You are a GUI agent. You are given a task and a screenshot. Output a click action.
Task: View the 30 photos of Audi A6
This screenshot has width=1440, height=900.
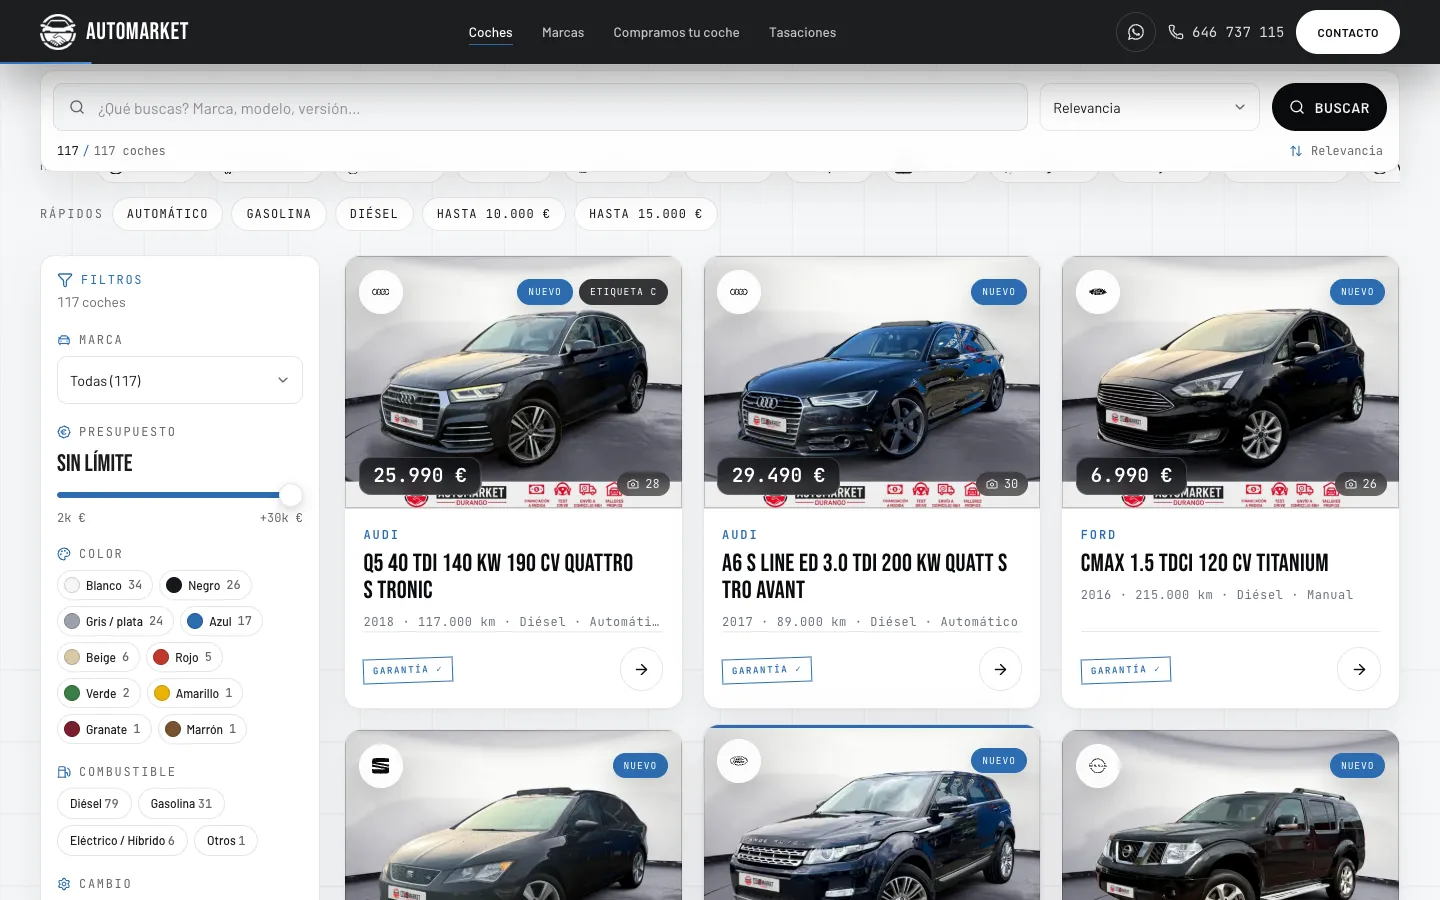point(1002,484)
